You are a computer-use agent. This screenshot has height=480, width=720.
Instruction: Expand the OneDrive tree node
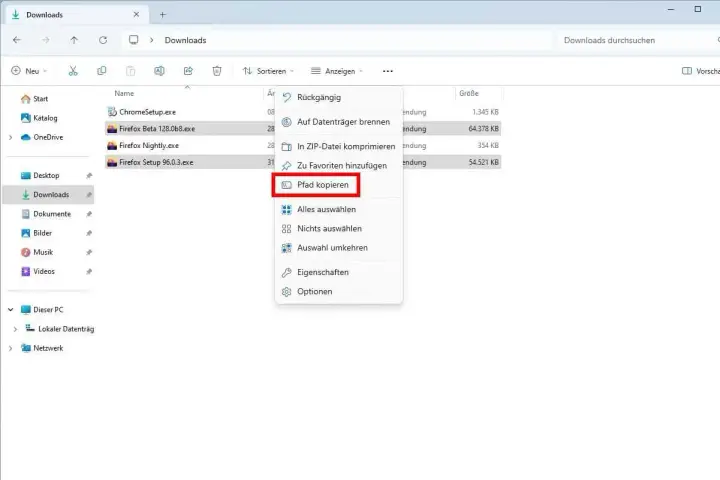[11, 137]
